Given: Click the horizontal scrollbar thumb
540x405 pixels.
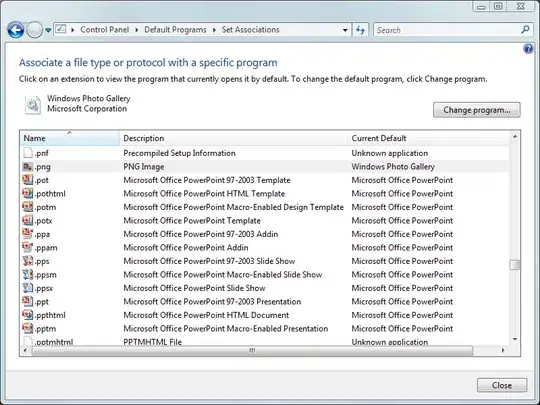Looking at the screenshot, I should point(252,351).
